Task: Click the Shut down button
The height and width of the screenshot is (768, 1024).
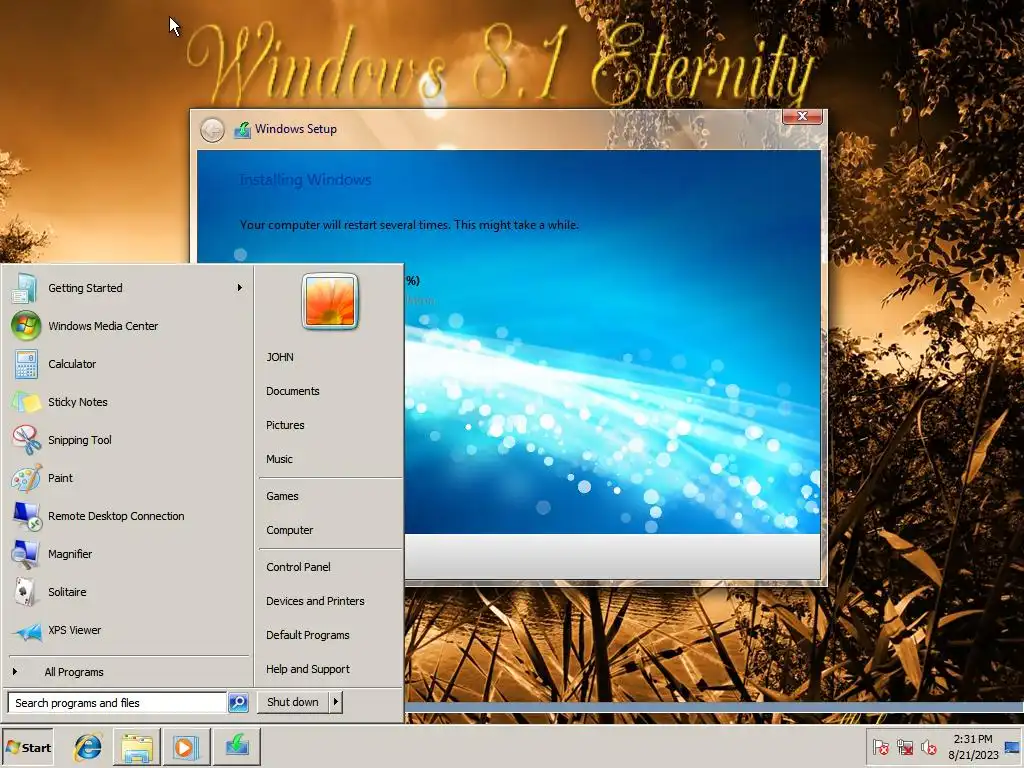Action: [293, 702]
